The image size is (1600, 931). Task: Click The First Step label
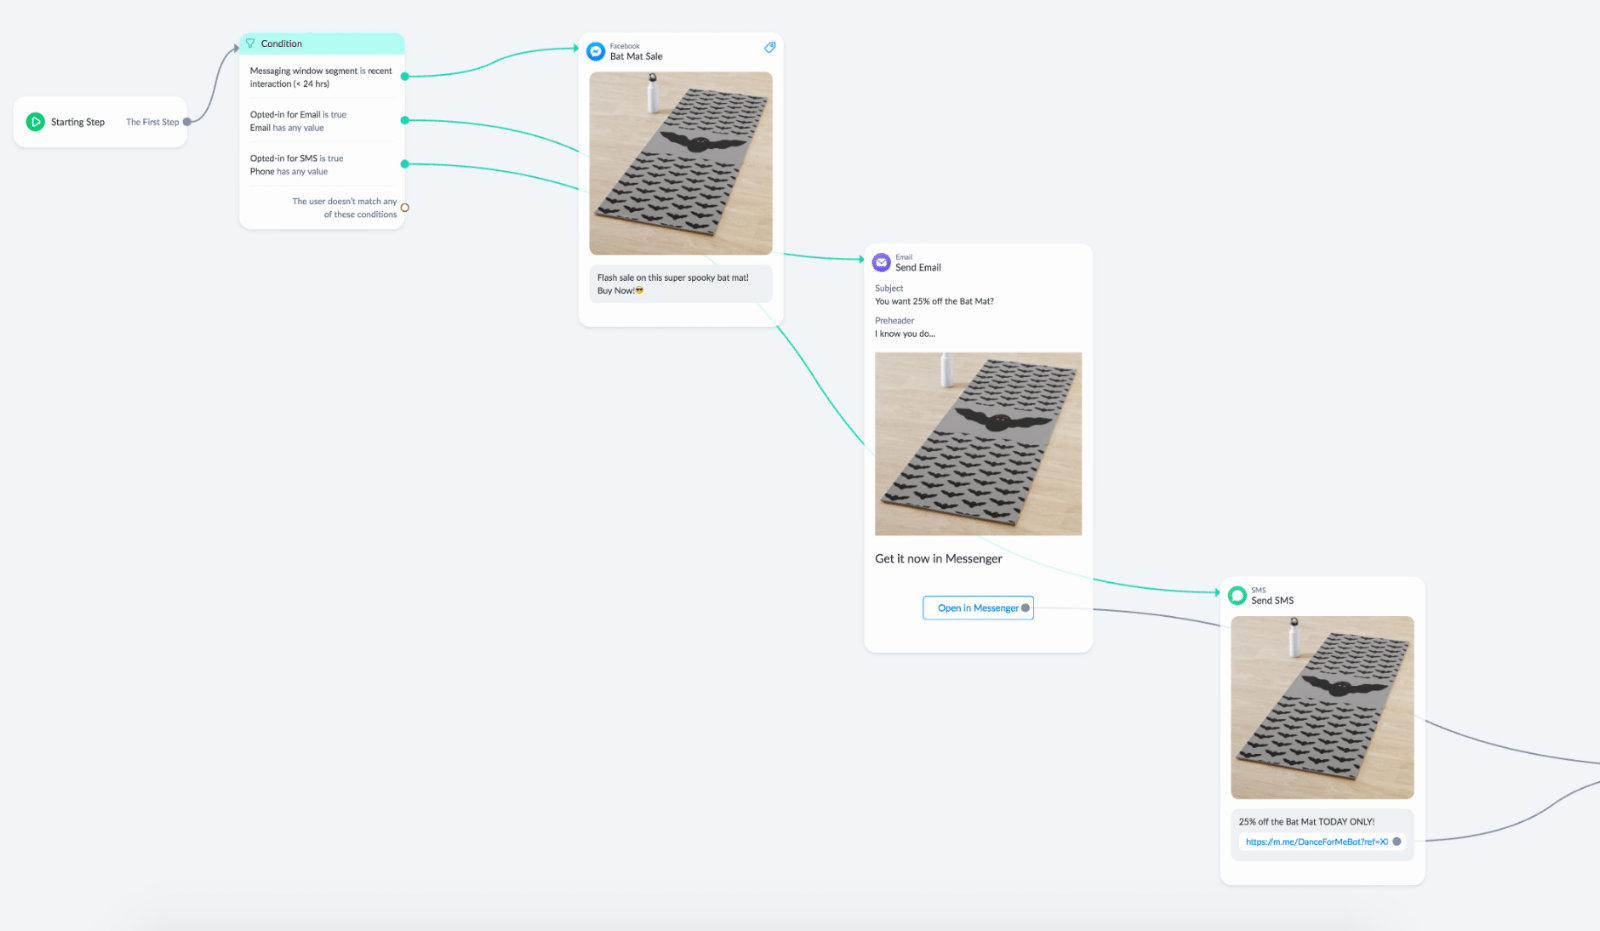152,122
